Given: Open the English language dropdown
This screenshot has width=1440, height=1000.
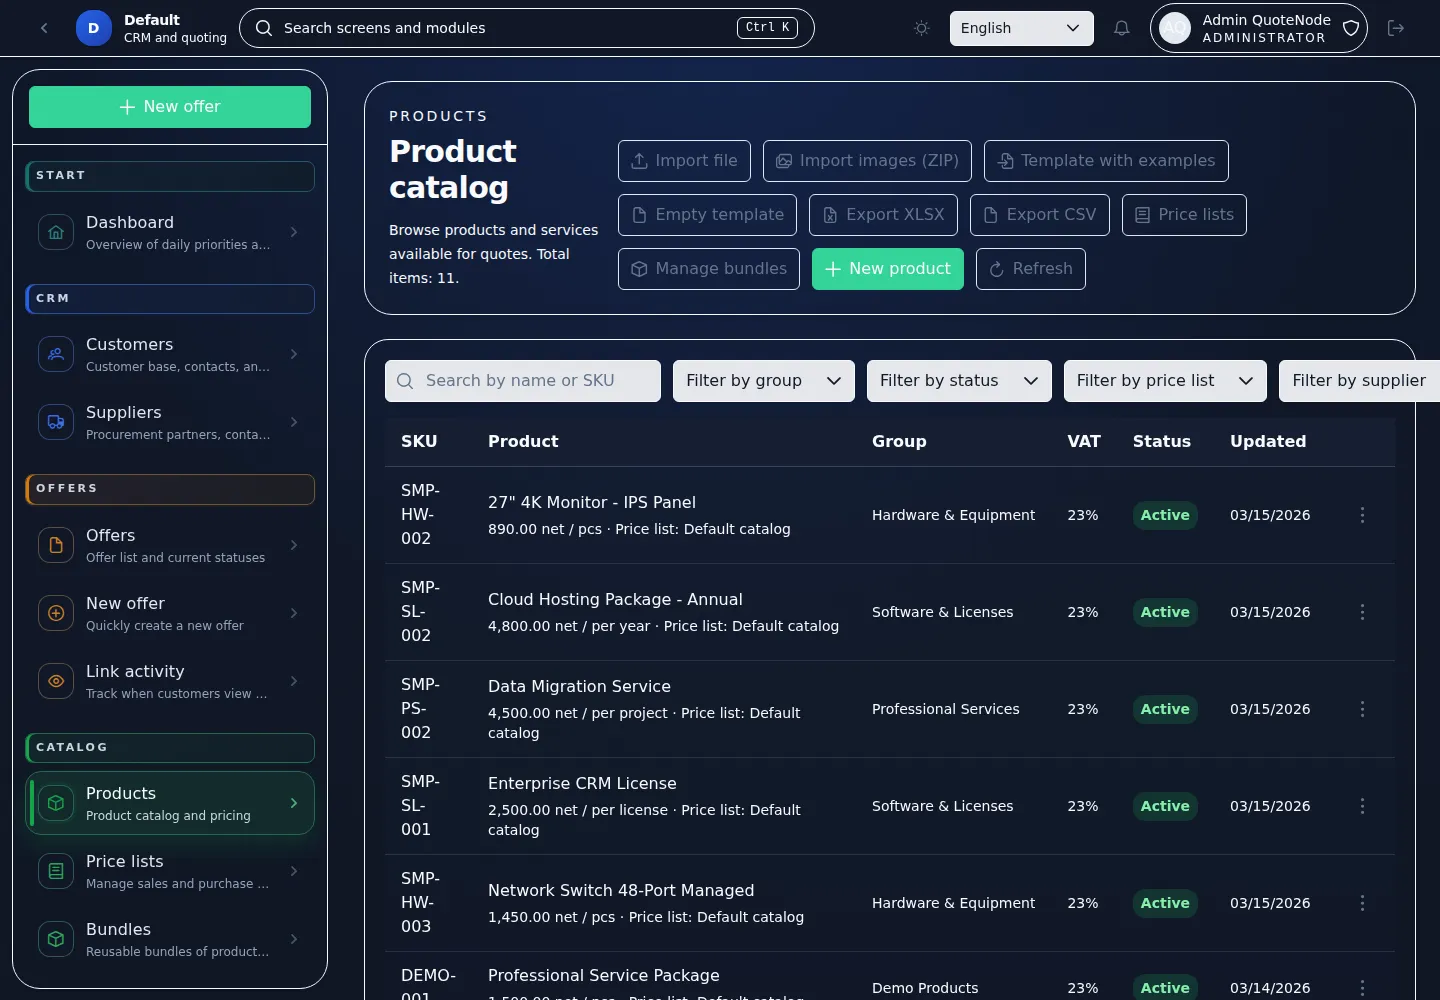Looking at the screenshot, I should pos(1020,28).
